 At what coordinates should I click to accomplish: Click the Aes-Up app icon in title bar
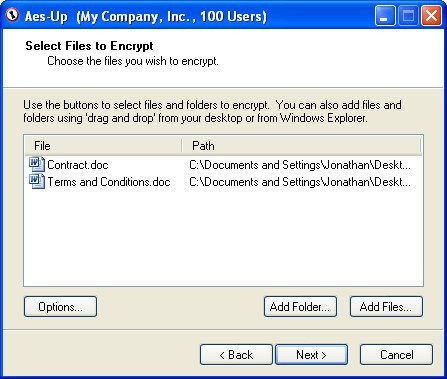(12, 15)
